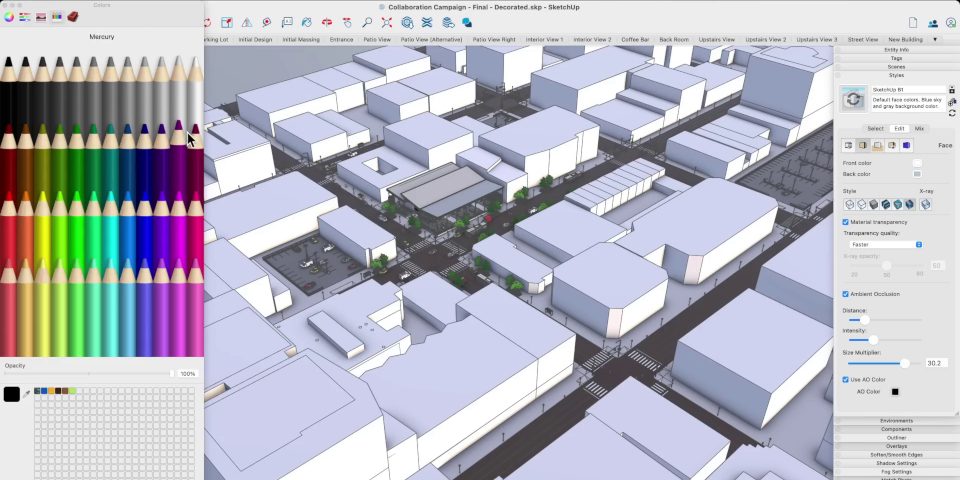Screen dimensions: 960x480
Task: Select the Zoom magnifier tool in toolbar
Action: point(367,22)
